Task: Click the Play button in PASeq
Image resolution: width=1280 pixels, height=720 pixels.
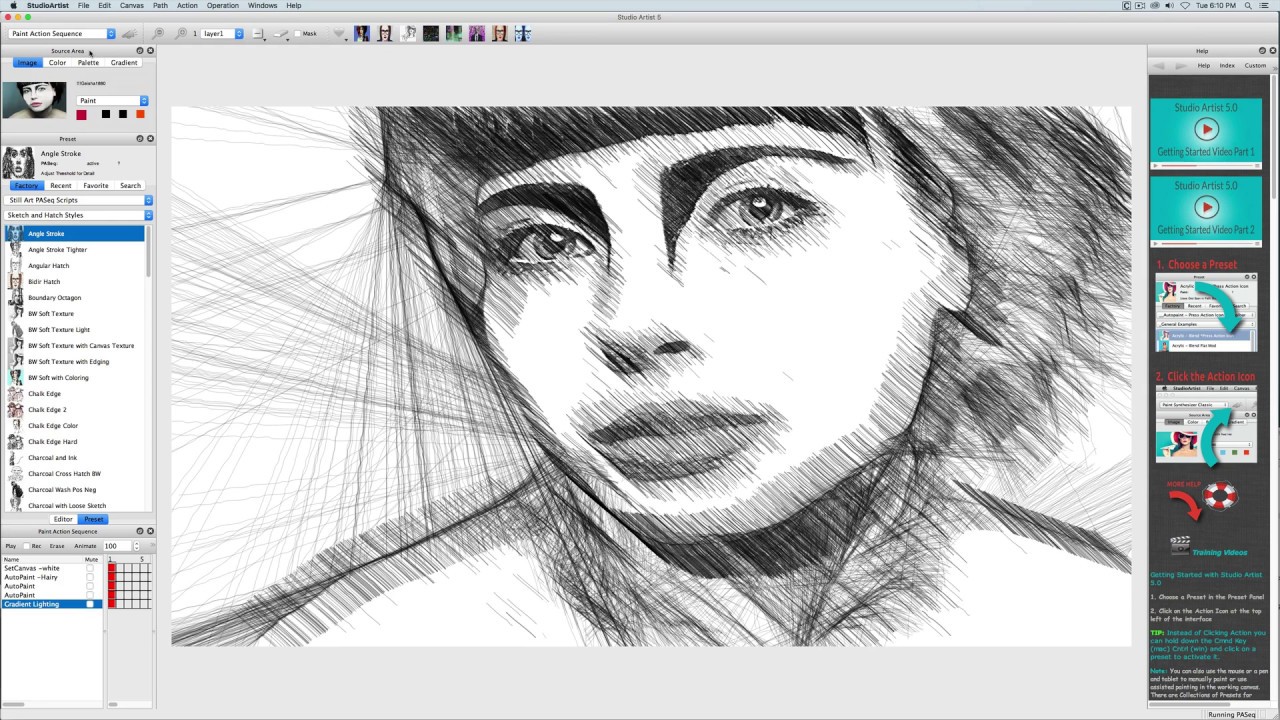Action: click(11, 546)
